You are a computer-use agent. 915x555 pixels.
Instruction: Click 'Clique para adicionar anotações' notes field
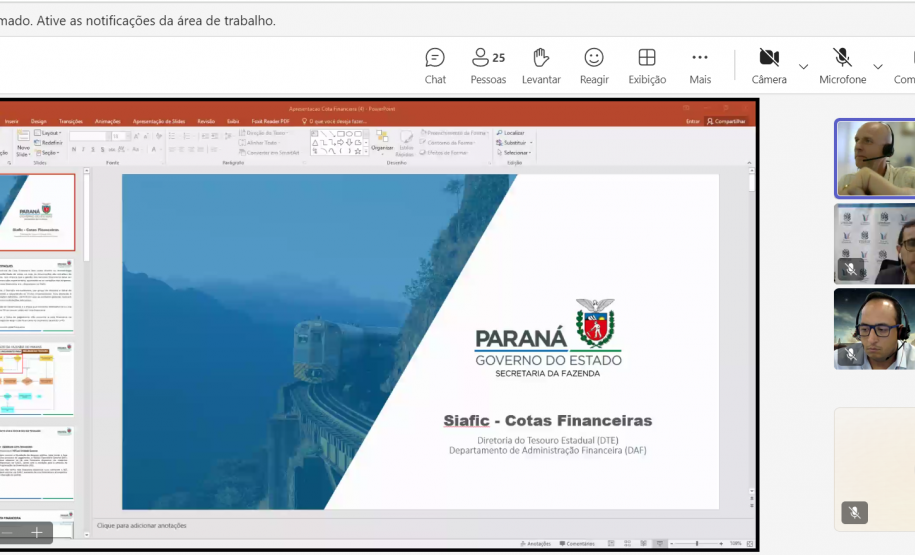(142, 525)
